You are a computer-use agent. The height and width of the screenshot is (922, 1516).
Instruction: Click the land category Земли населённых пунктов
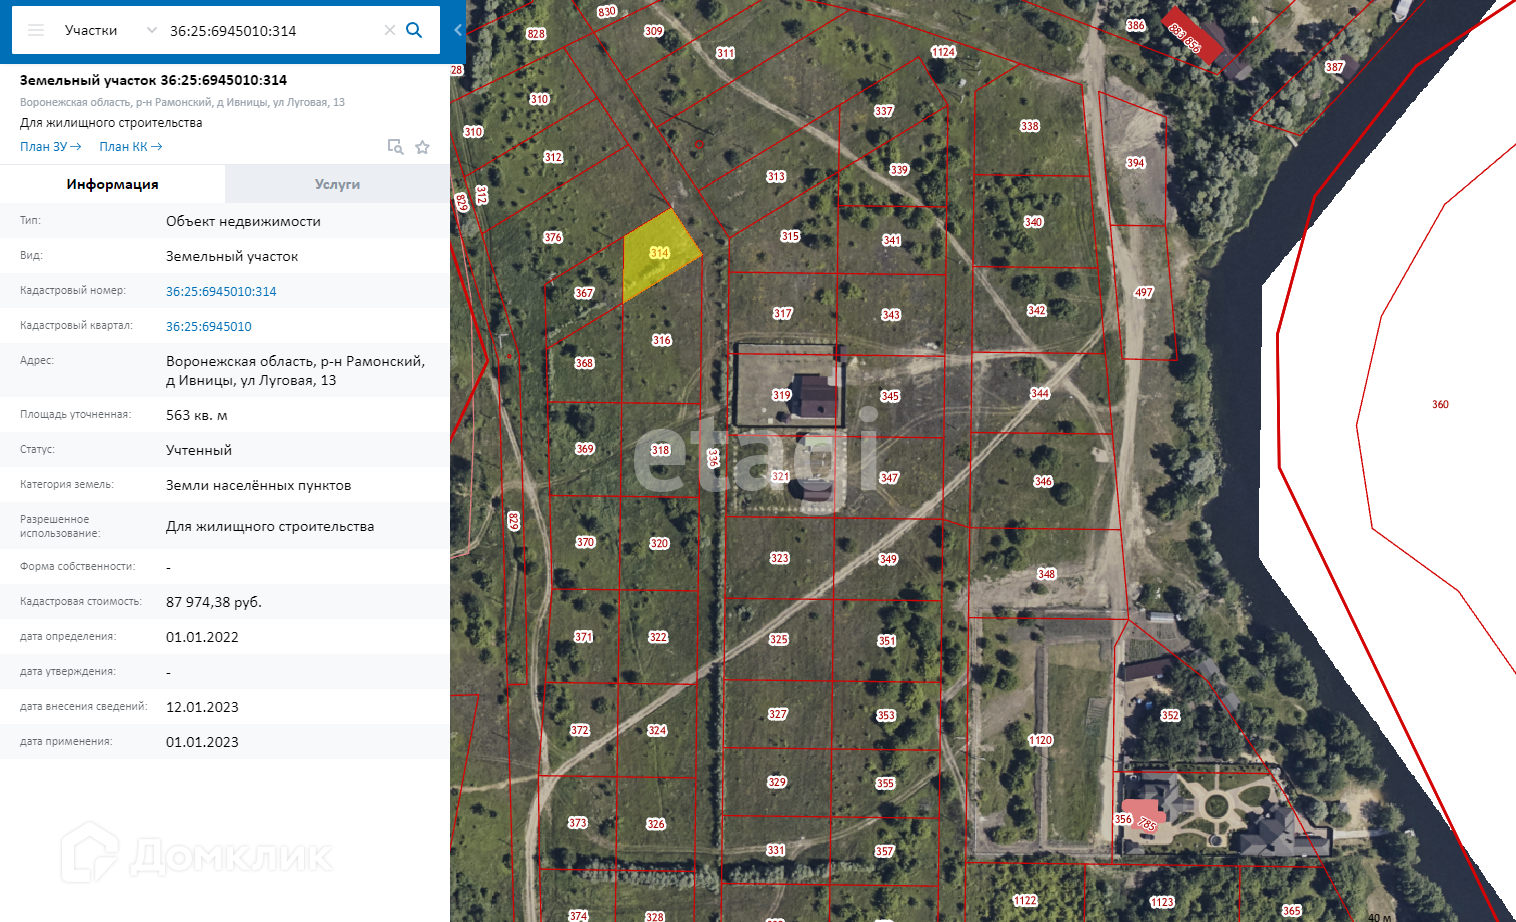point(259,485)
